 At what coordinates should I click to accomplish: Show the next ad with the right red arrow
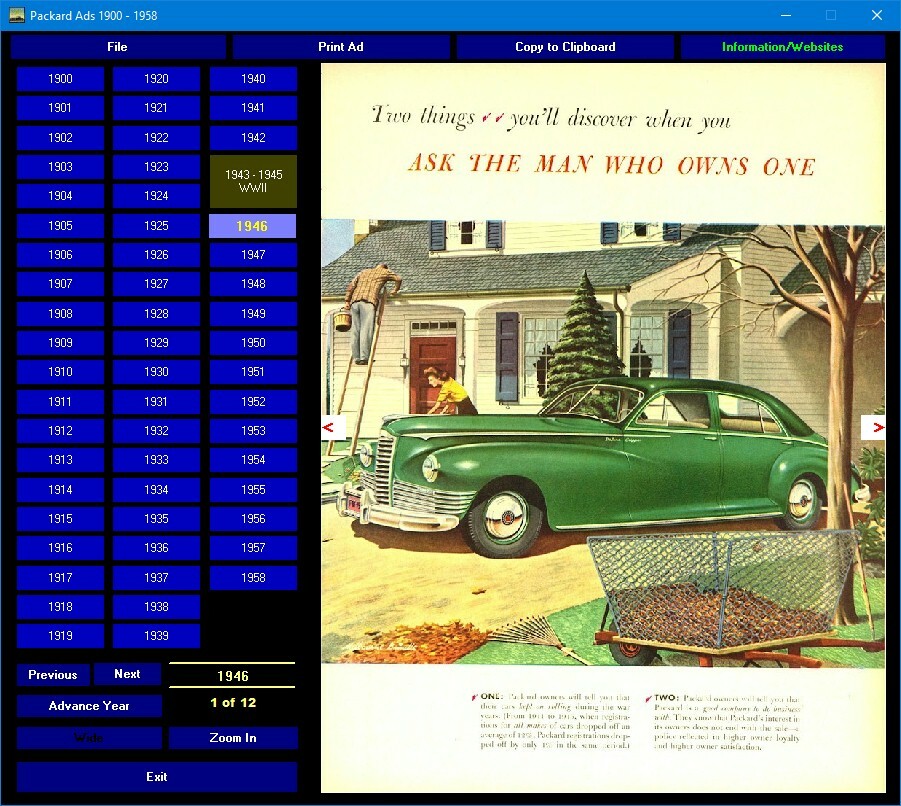873,427
